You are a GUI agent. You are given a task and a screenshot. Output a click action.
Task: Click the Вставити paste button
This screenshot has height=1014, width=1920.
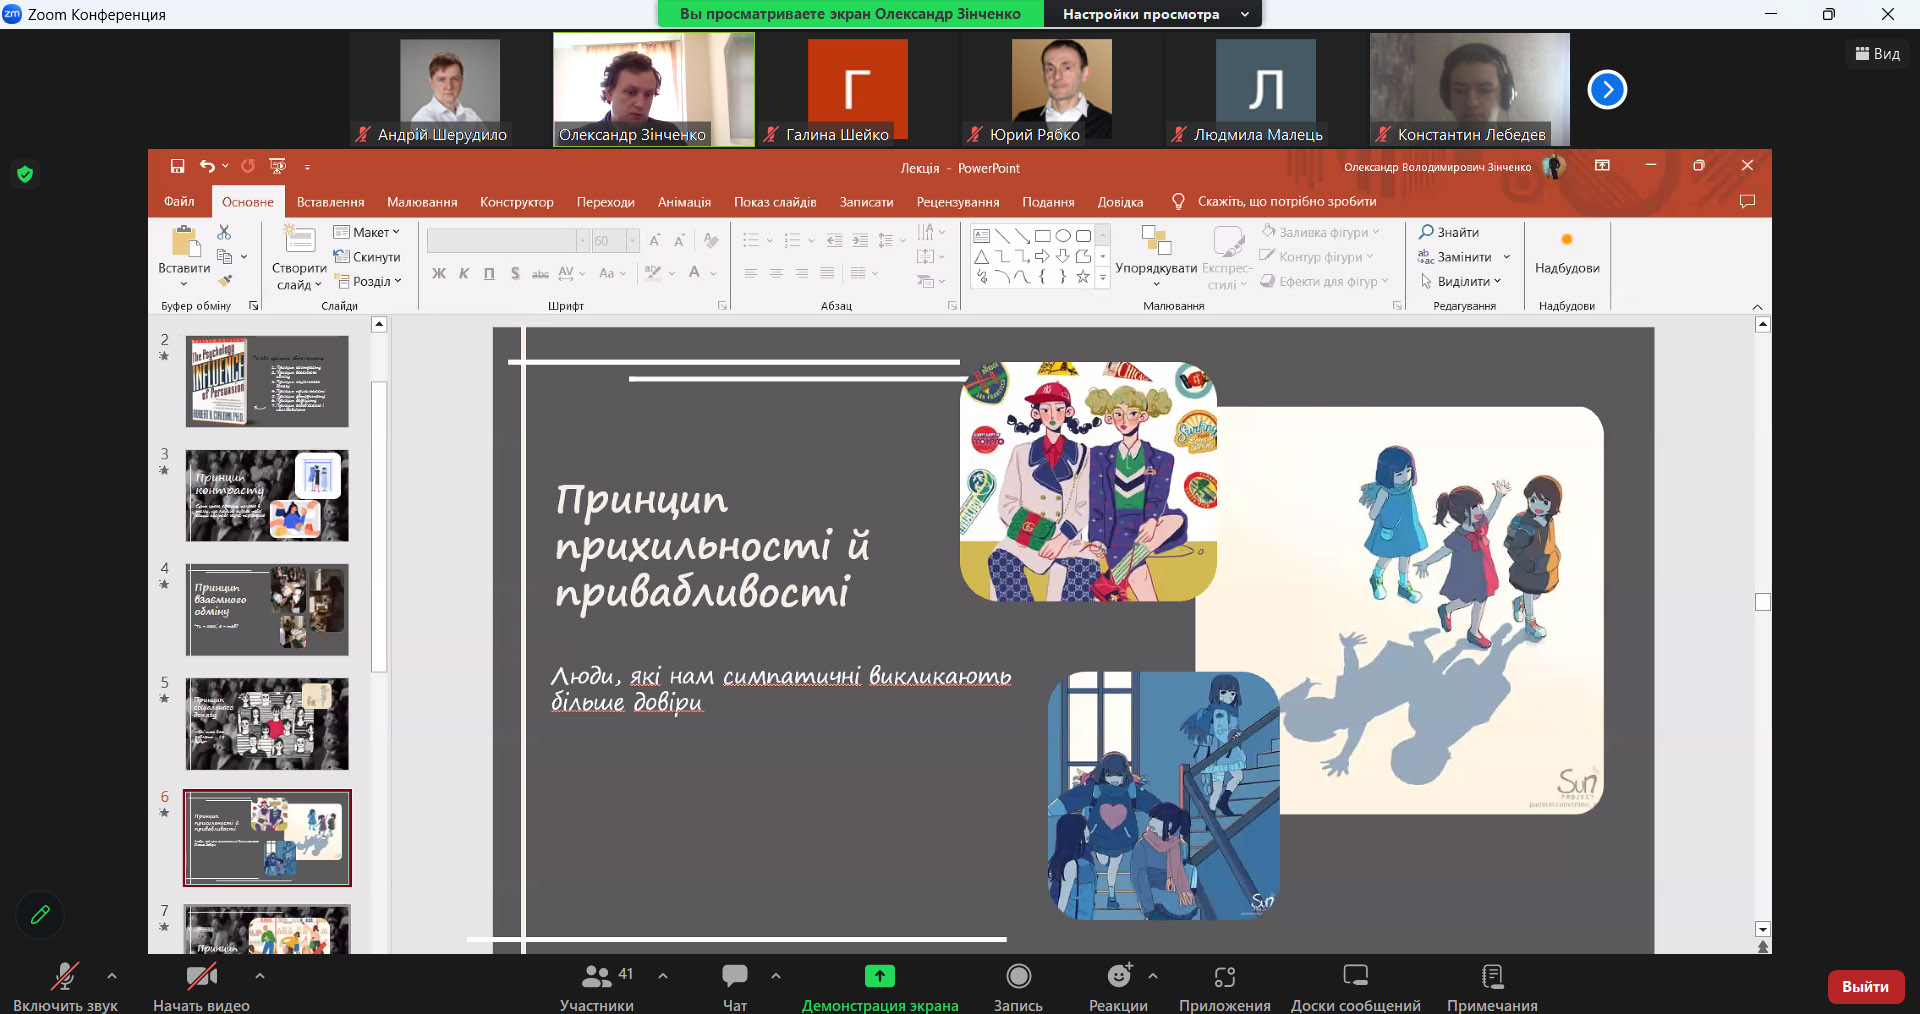pyautogui.click(x=184, y=255)
